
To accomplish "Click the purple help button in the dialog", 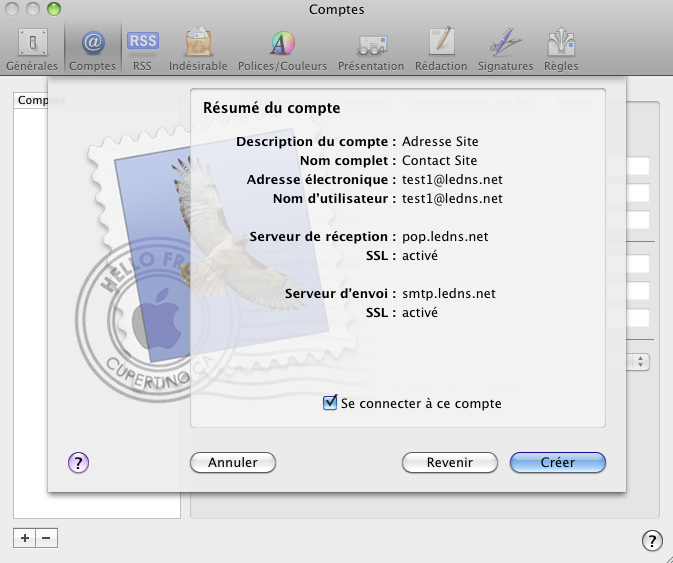I will 79,462.
